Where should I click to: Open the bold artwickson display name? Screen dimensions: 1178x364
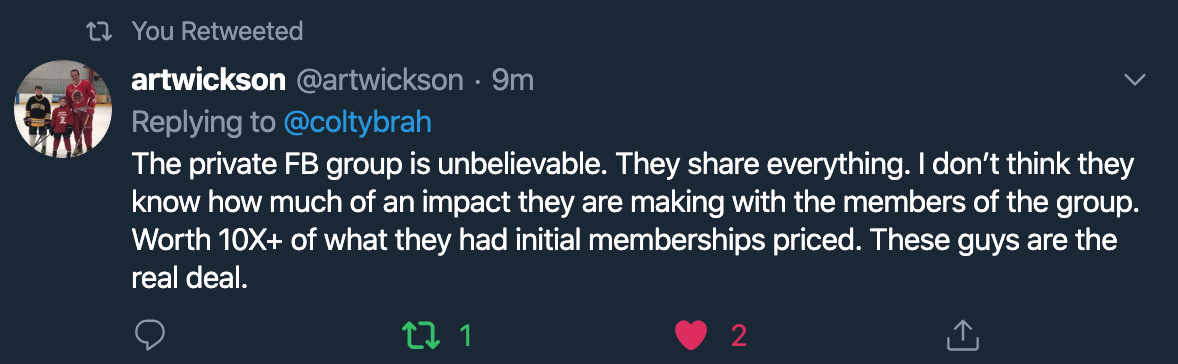pos(208,80)
